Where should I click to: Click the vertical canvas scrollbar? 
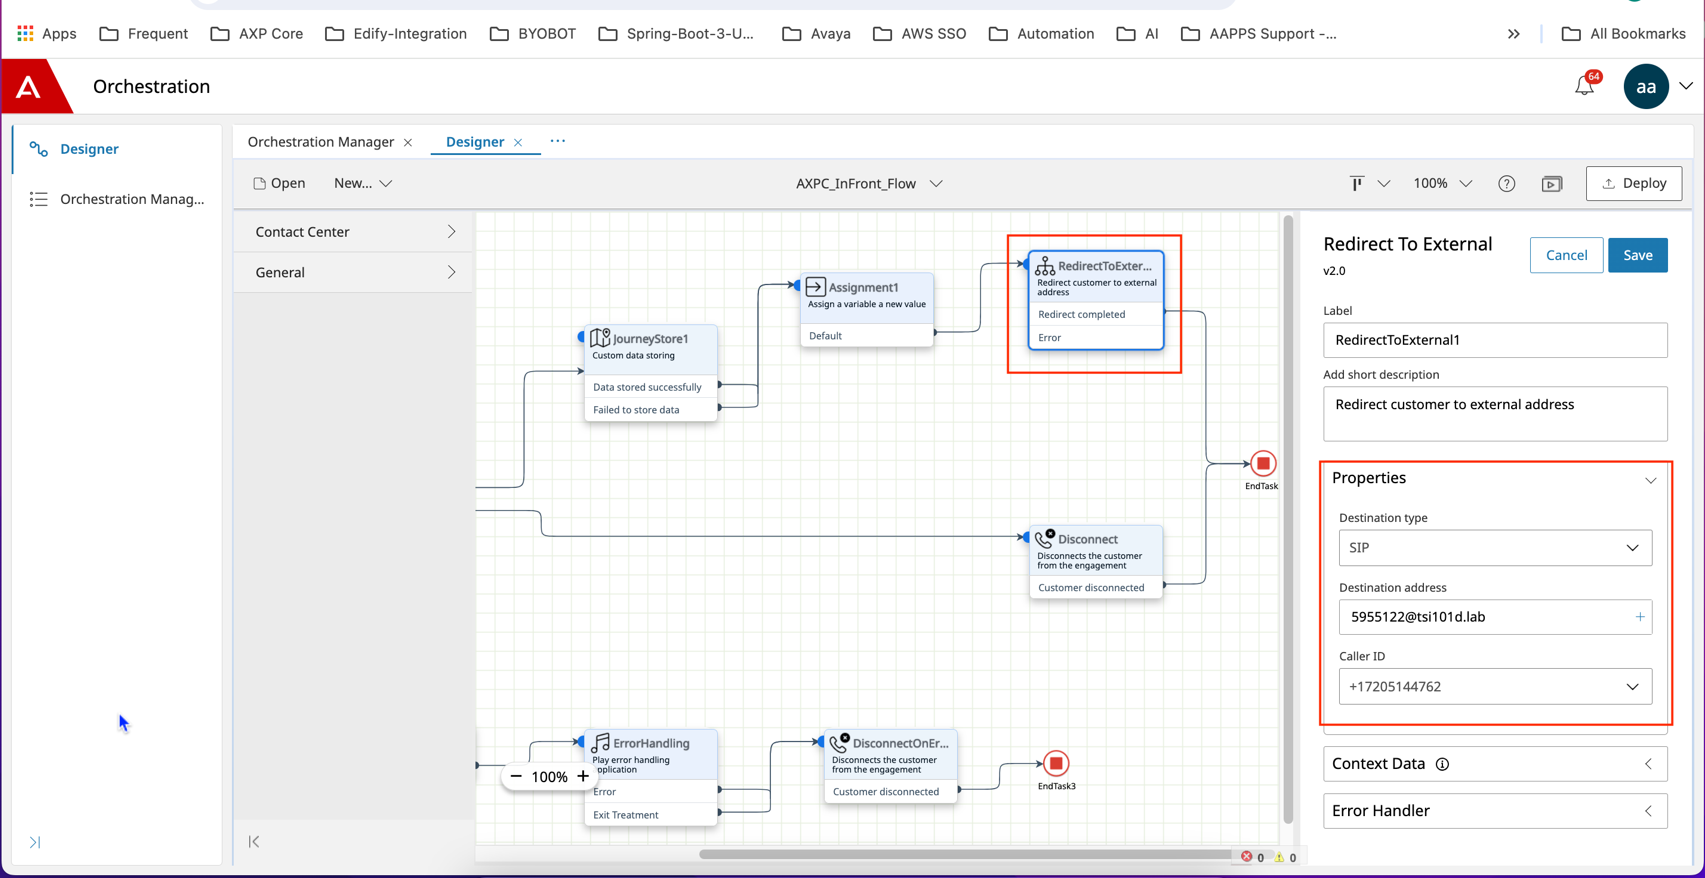[x=1288, y=518]
